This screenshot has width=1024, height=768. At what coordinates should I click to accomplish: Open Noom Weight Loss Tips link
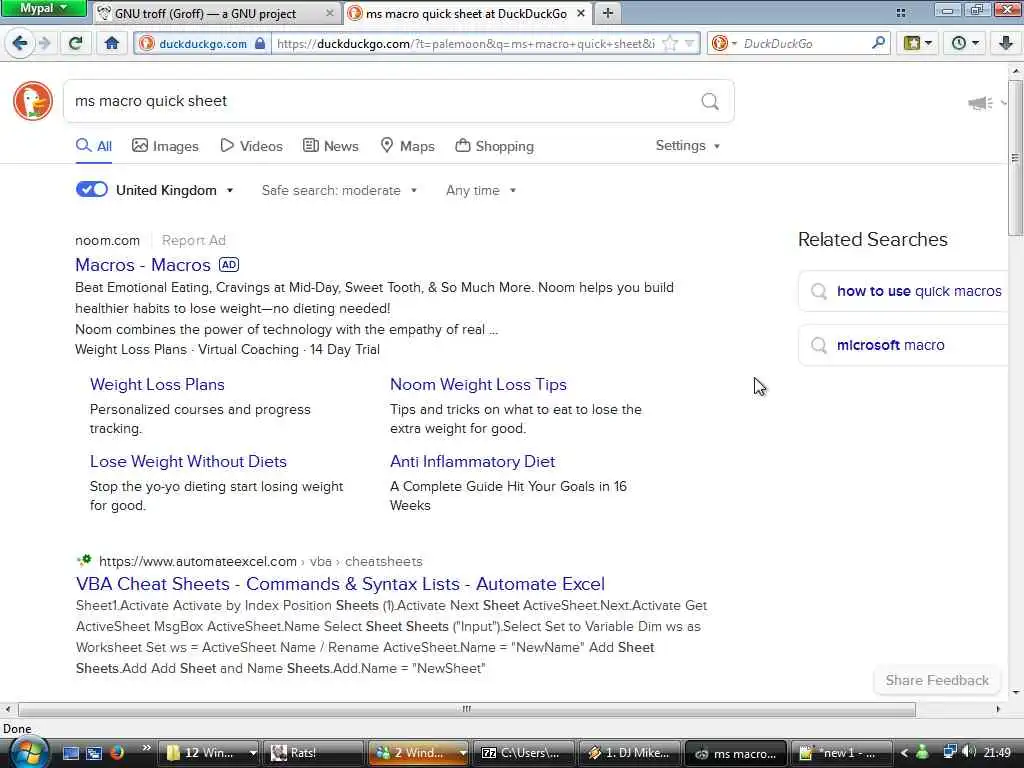tap(478, 385)
